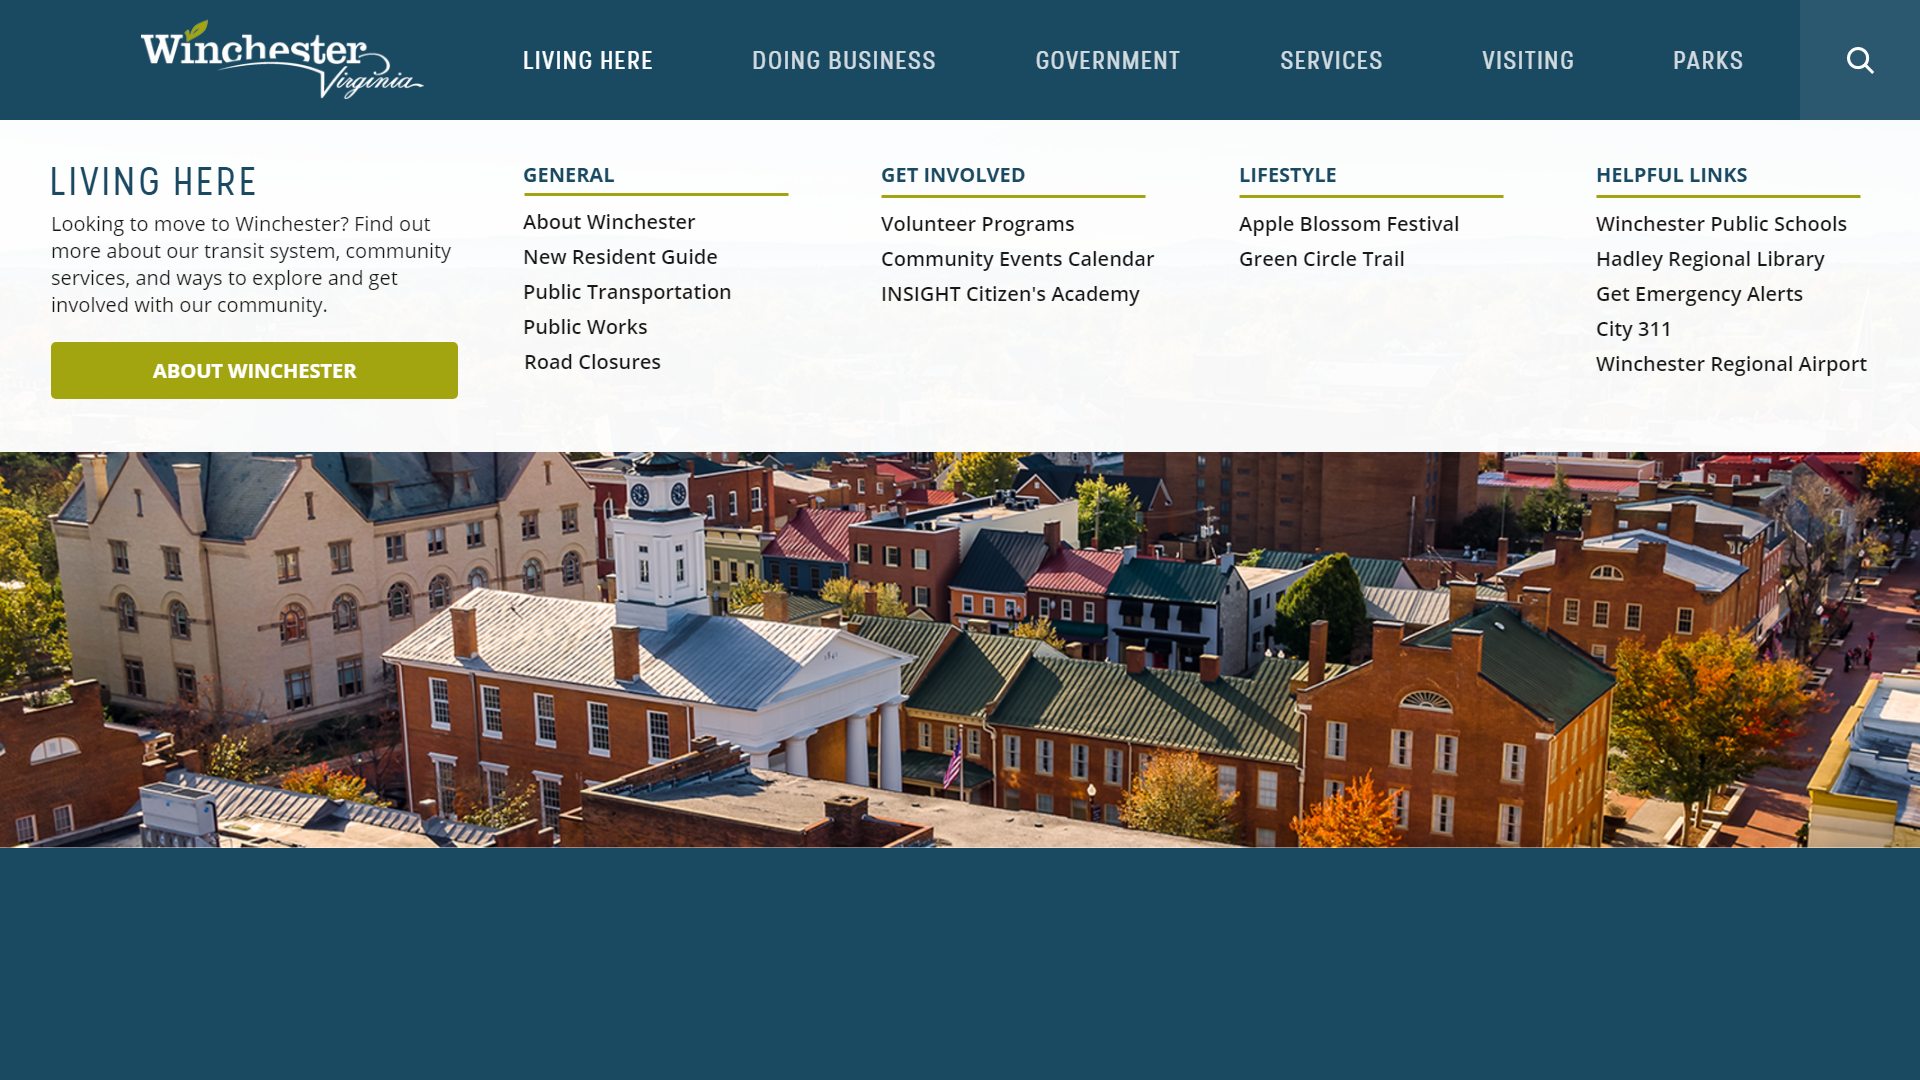Go to Green Circle Trail
1920x1080 pixels.
tap(1321, 259)
